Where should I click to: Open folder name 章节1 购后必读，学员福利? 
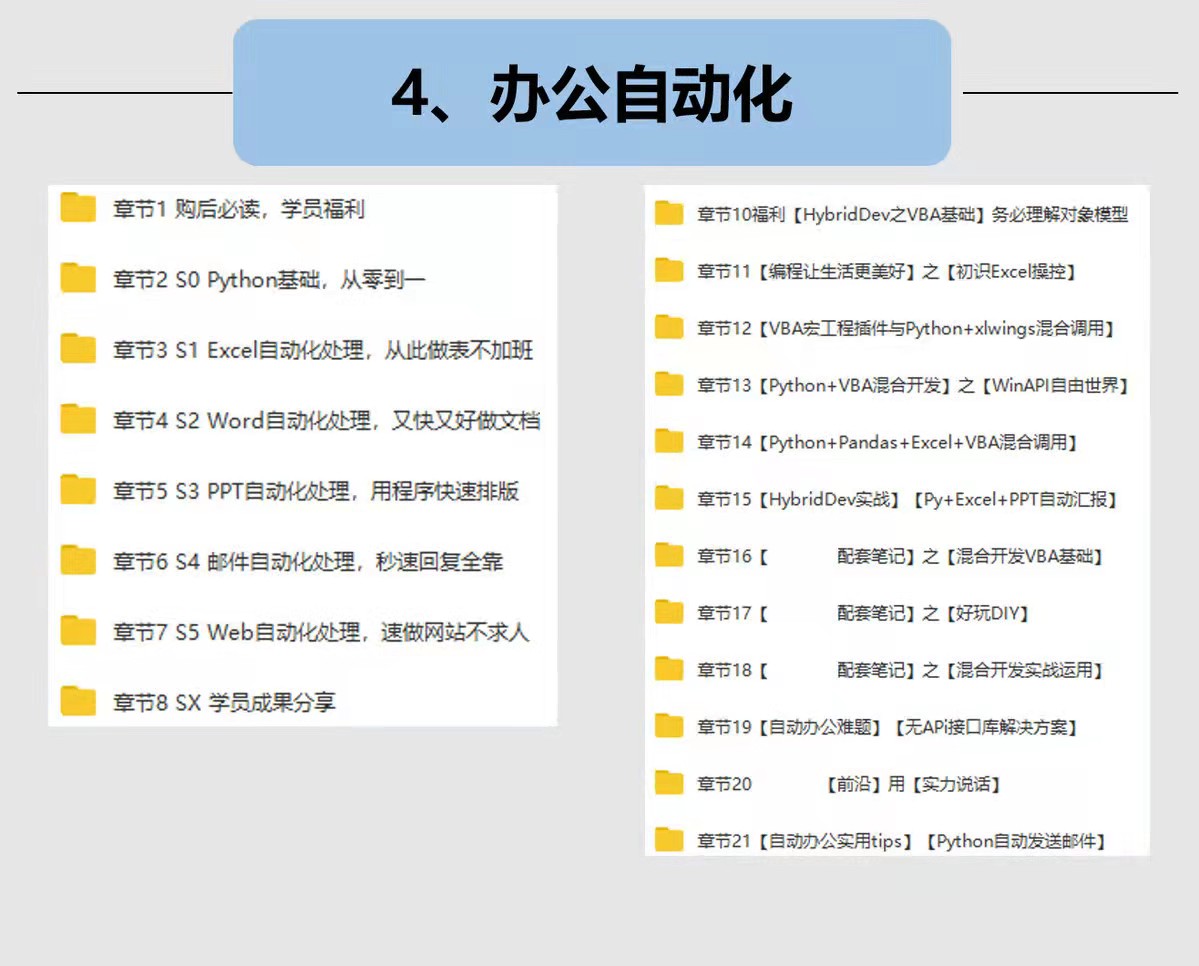(239, 209)
